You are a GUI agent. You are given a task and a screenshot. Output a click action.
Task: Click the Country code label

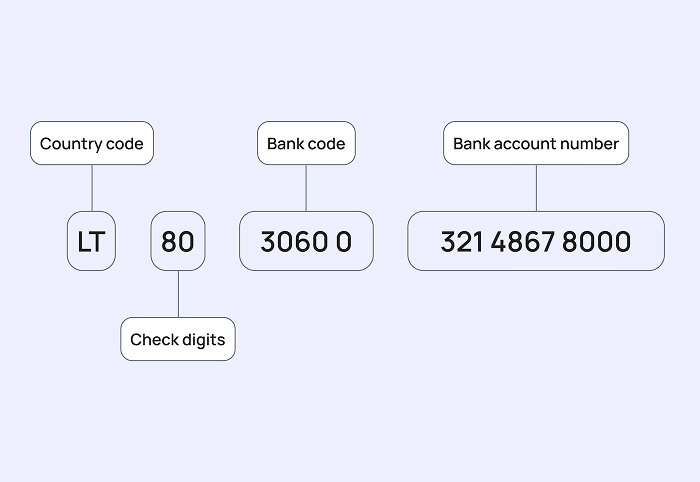coord(92,143)
